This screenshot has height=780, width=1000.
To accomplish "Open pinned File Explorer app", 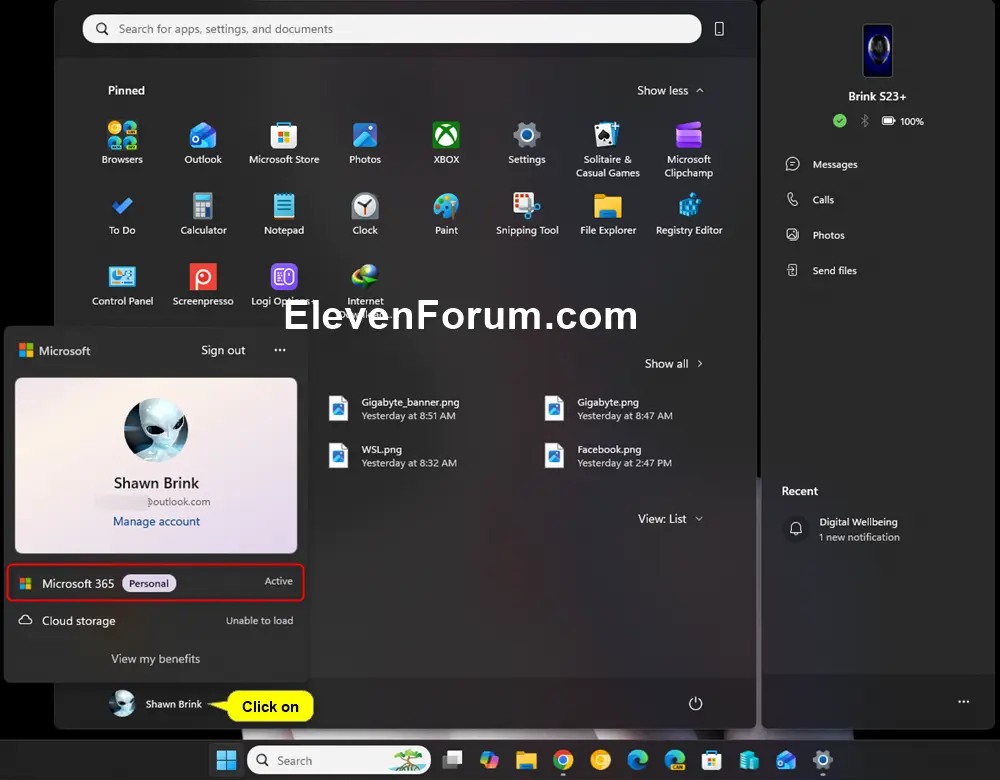I will pos(608,214).
